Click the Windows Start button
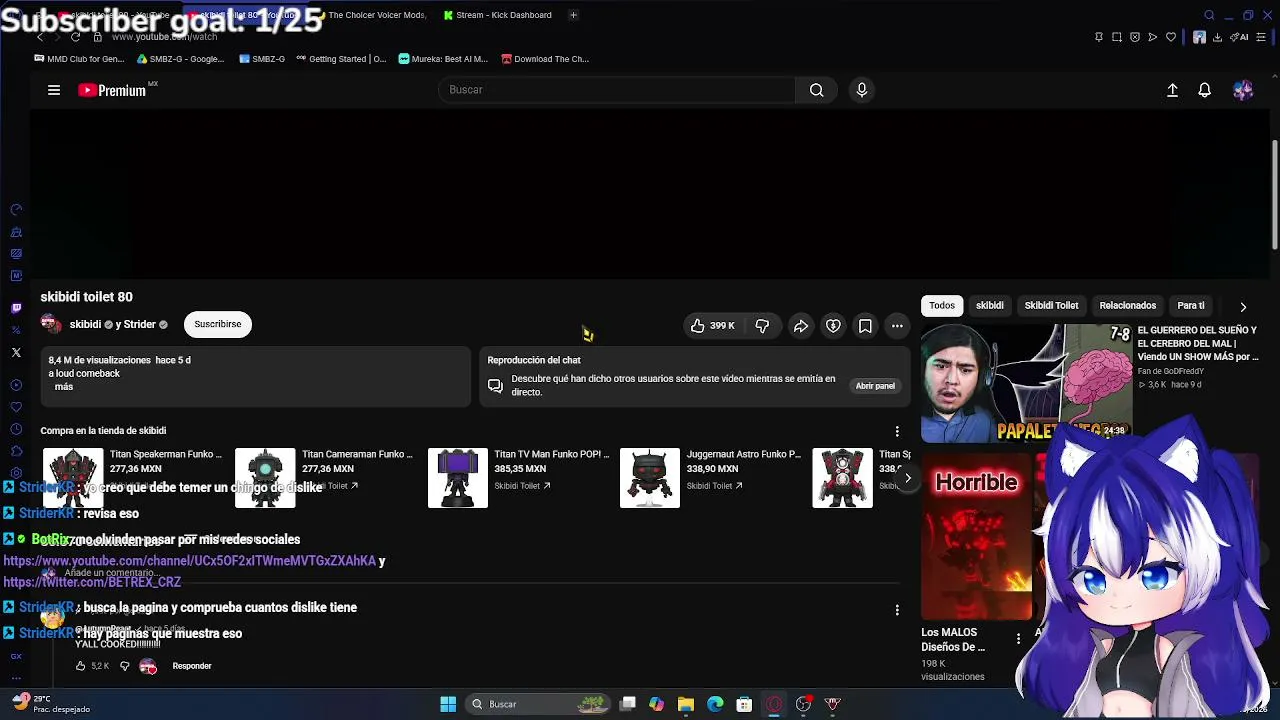 448,704
